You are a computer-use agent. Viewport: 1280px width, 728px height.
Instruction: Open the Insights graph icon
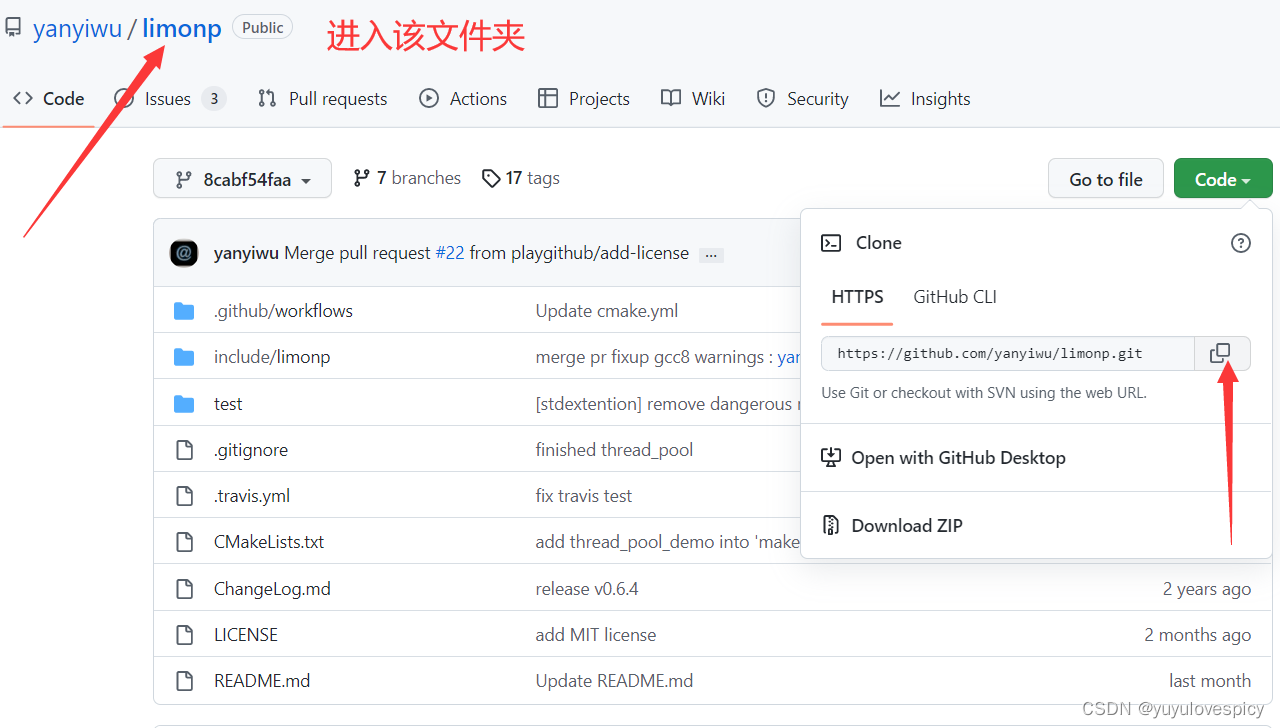[888, 98]
